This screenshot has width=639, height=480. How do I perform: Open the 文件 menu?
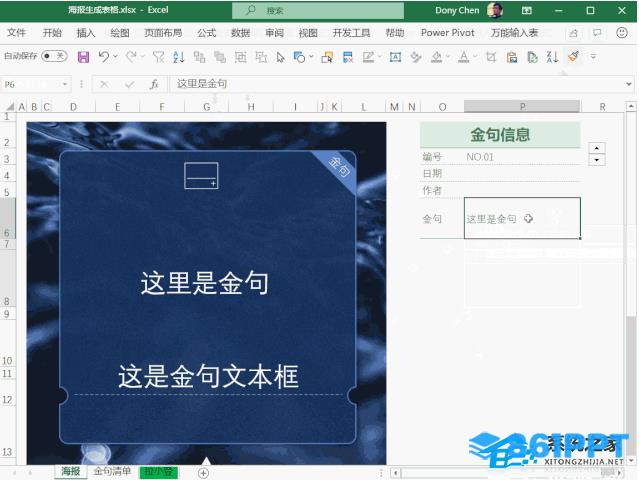pyautogui.click(x=16, y=33)
